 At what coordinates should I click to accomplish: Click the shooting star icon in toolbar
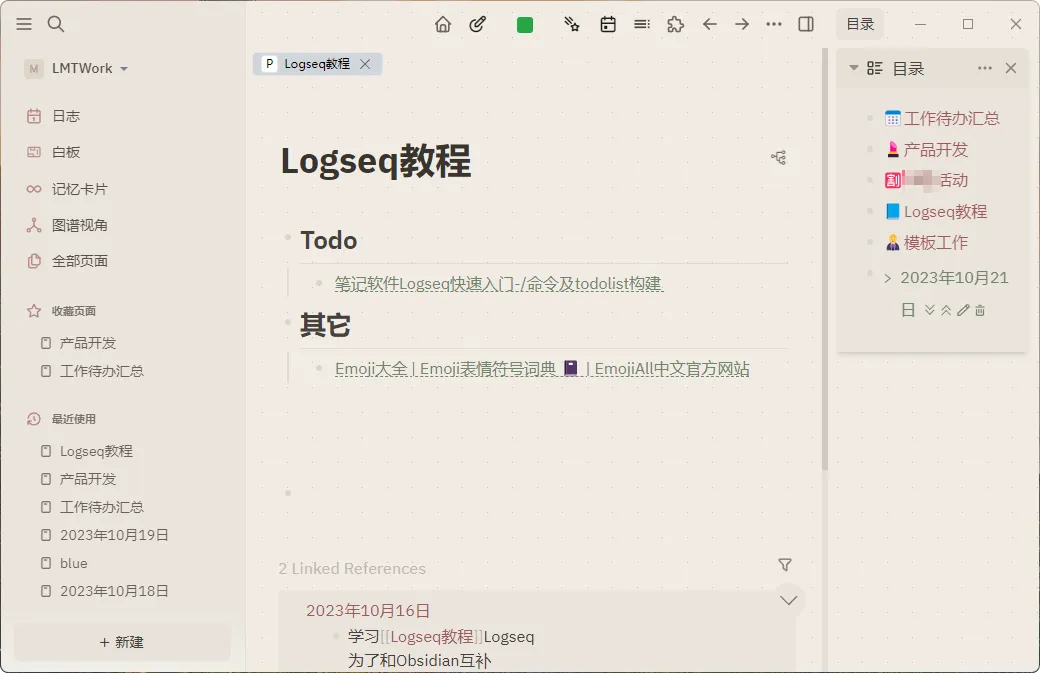[572, 25]
